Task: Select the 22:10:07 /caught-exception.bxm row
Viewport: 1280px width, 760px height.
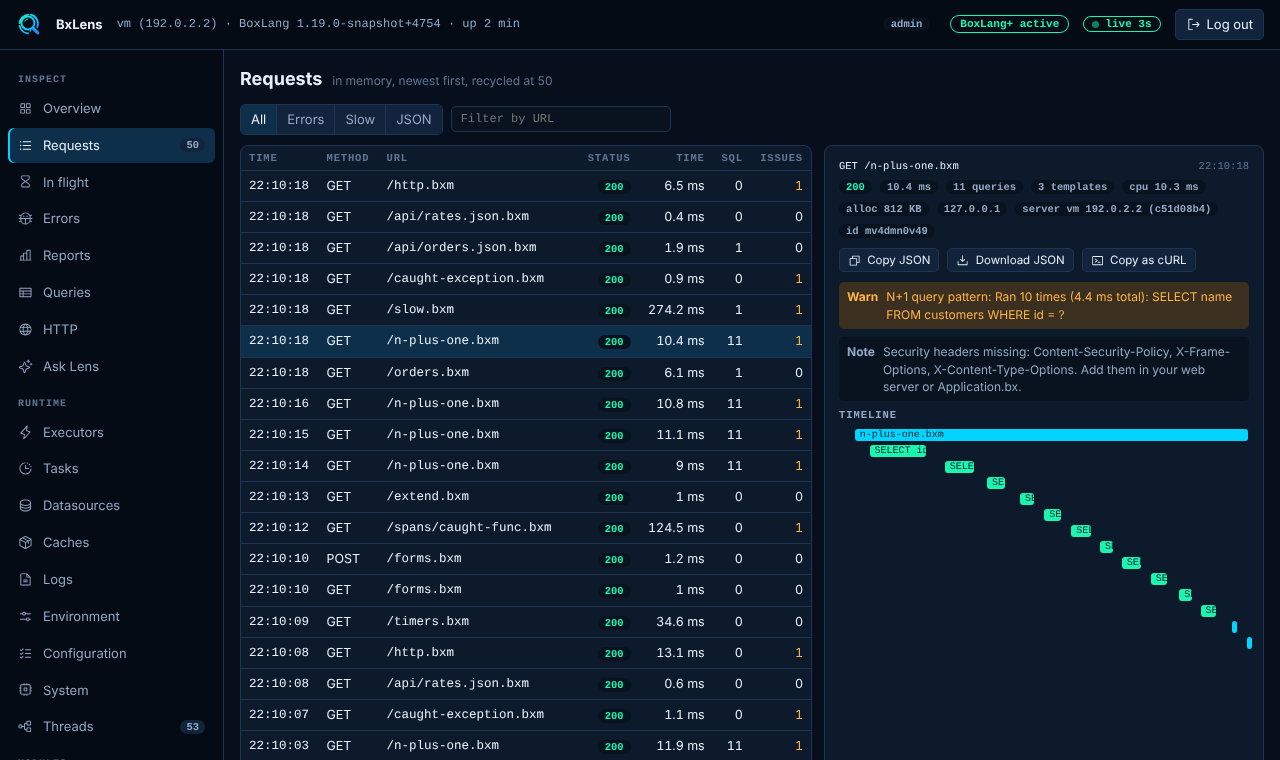Action: [x=526, y=714]
